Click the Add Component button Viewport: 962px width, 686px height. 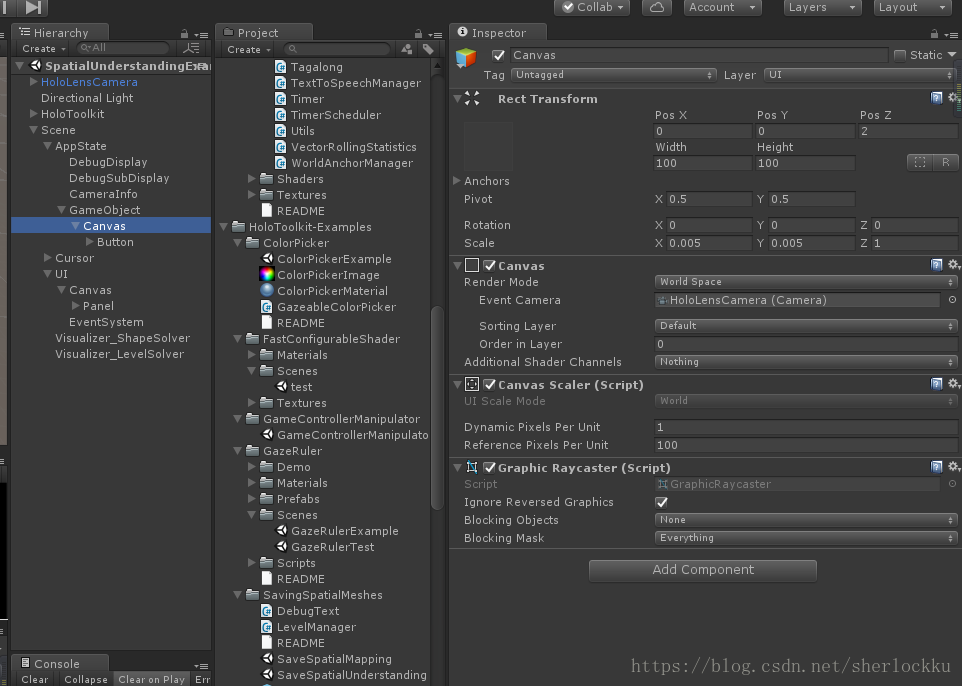pyautogui.click(x=702, y=570)
